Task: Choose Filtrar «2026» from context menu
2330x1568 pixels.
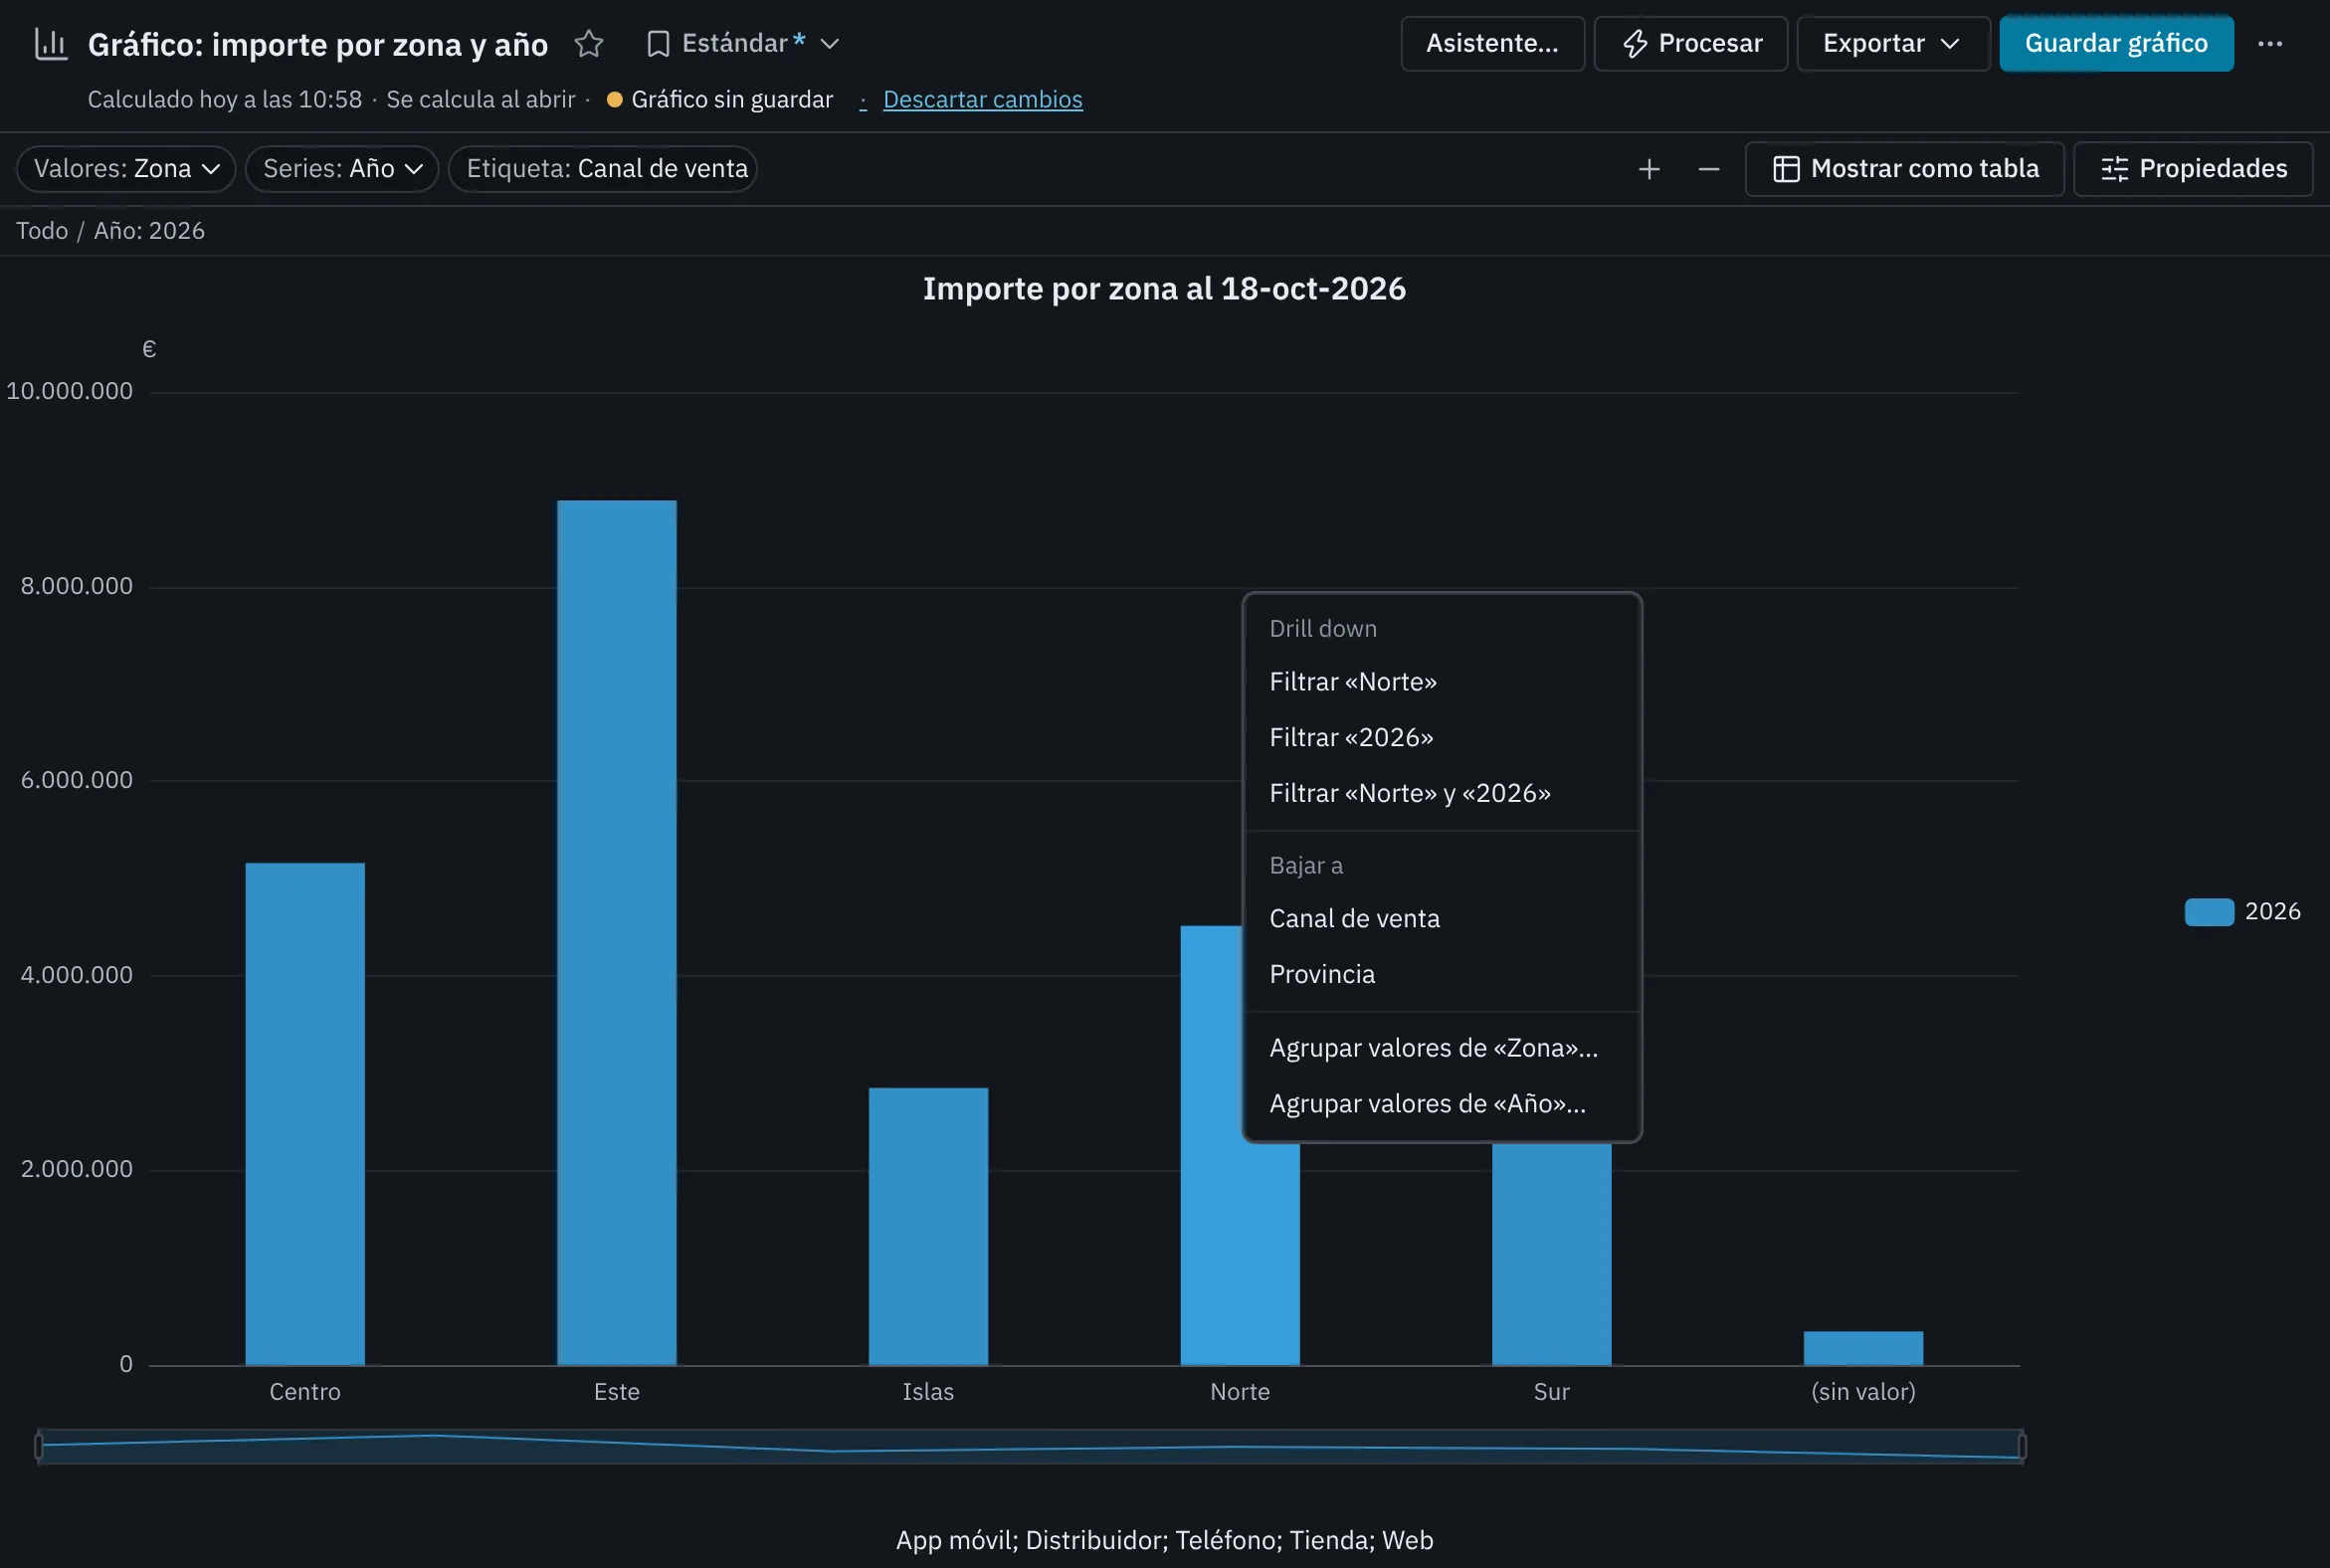Action: [x=1442, y=738]
